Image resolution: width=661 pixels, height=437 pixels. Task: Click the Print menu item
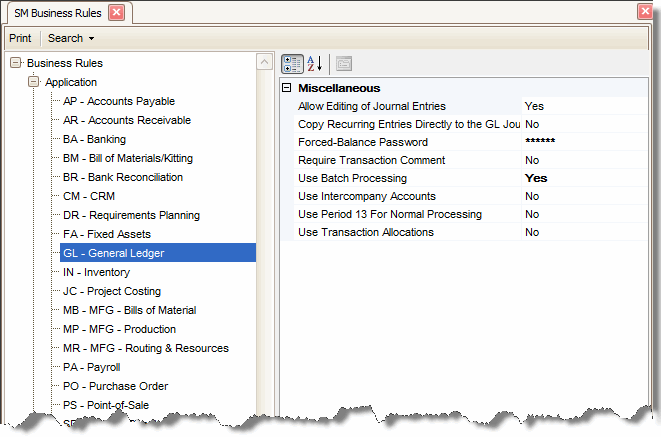(19, 38)
